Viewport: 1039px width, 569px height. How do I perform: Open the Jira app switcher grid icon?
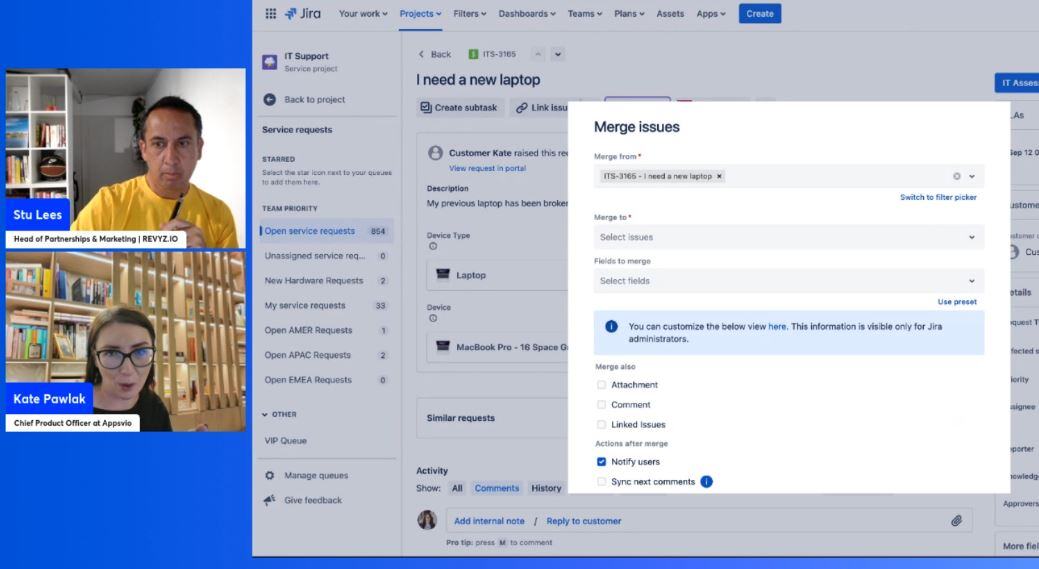[270, 14]
